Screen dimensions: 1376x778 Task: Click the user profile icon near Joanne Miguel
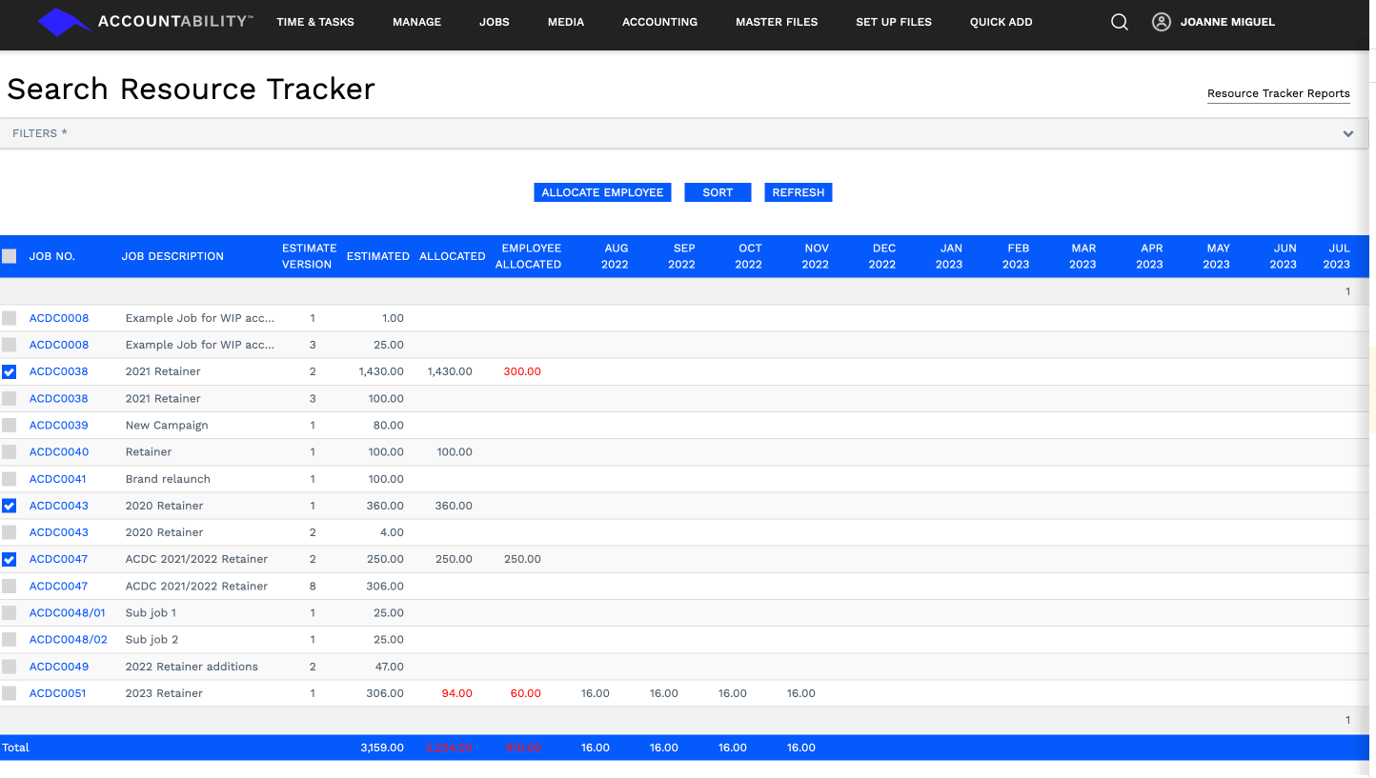point(1160,21)
